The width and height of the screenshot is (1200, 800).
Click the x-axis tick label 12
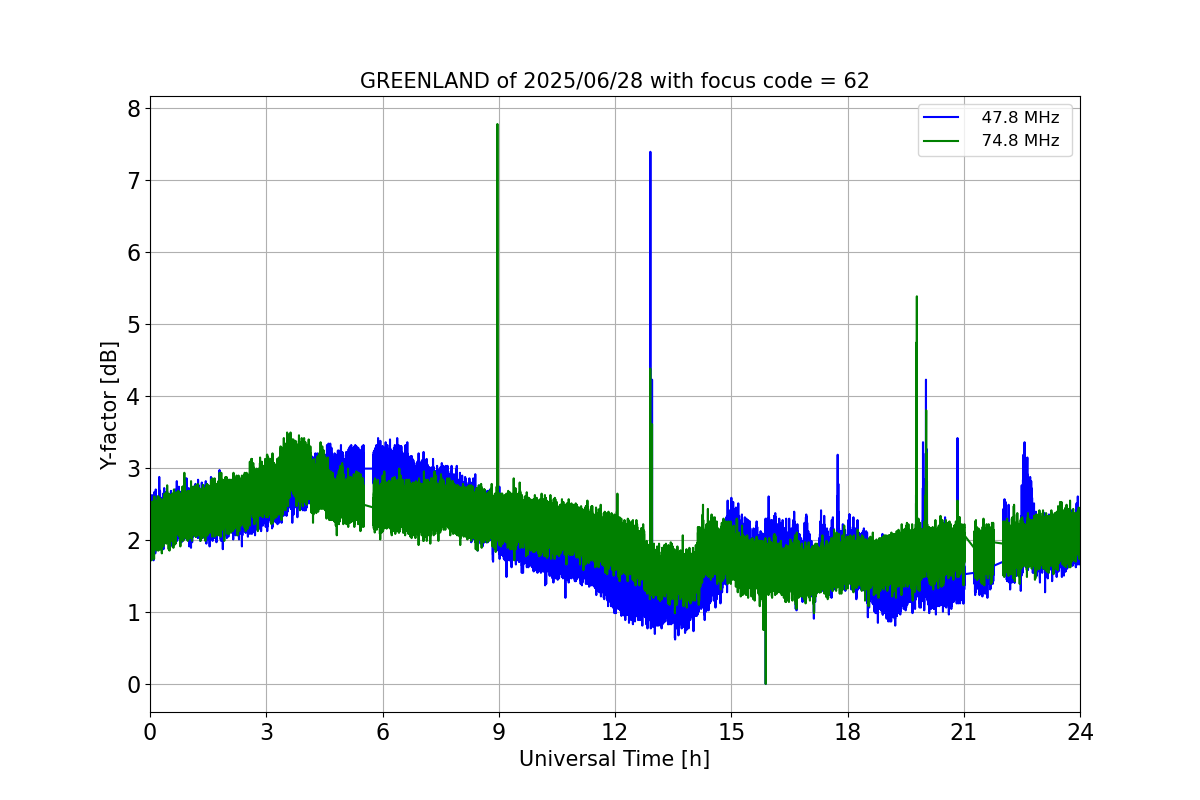[x=615, y=732]
